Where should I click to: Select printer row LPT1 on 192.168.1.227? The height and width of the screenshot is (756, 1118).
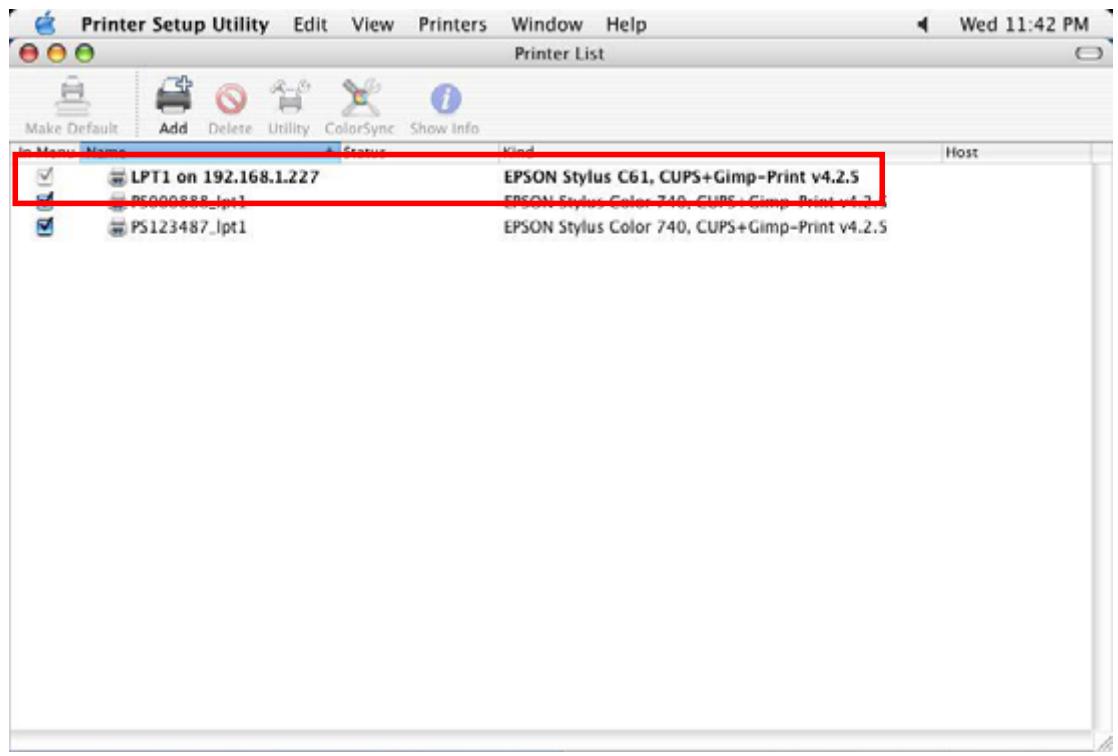coord(550,177)
